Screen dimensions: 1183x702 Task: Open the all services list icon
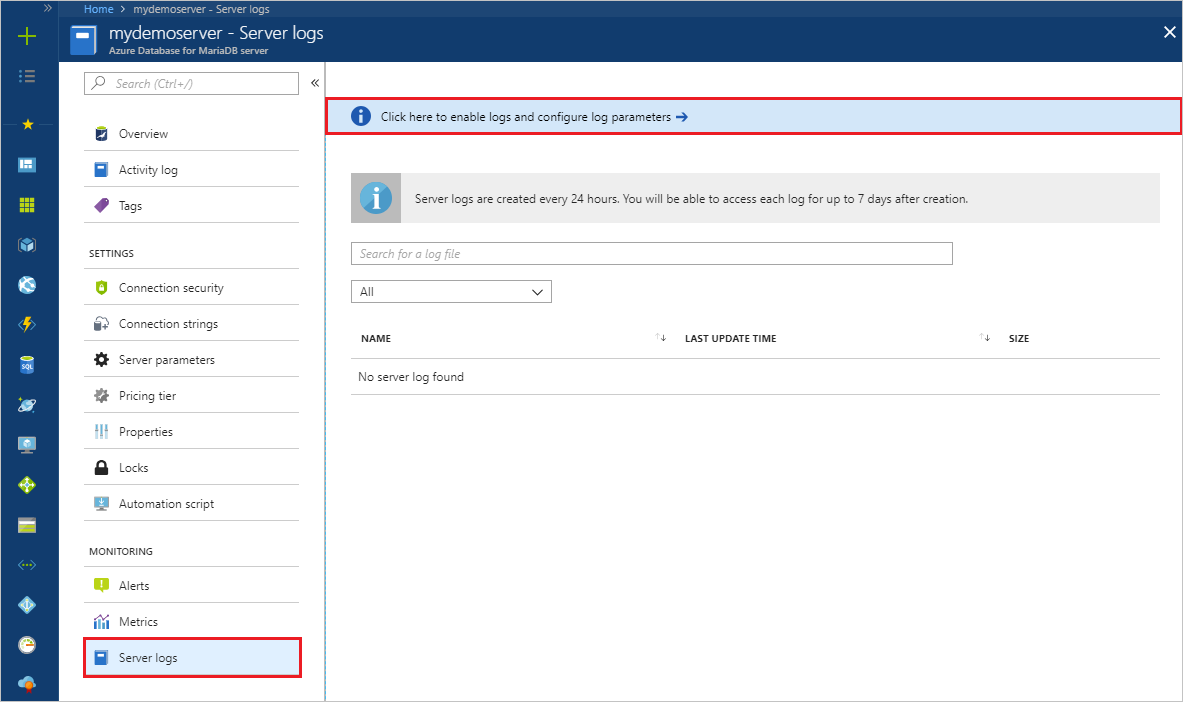(x=27, y=75)
